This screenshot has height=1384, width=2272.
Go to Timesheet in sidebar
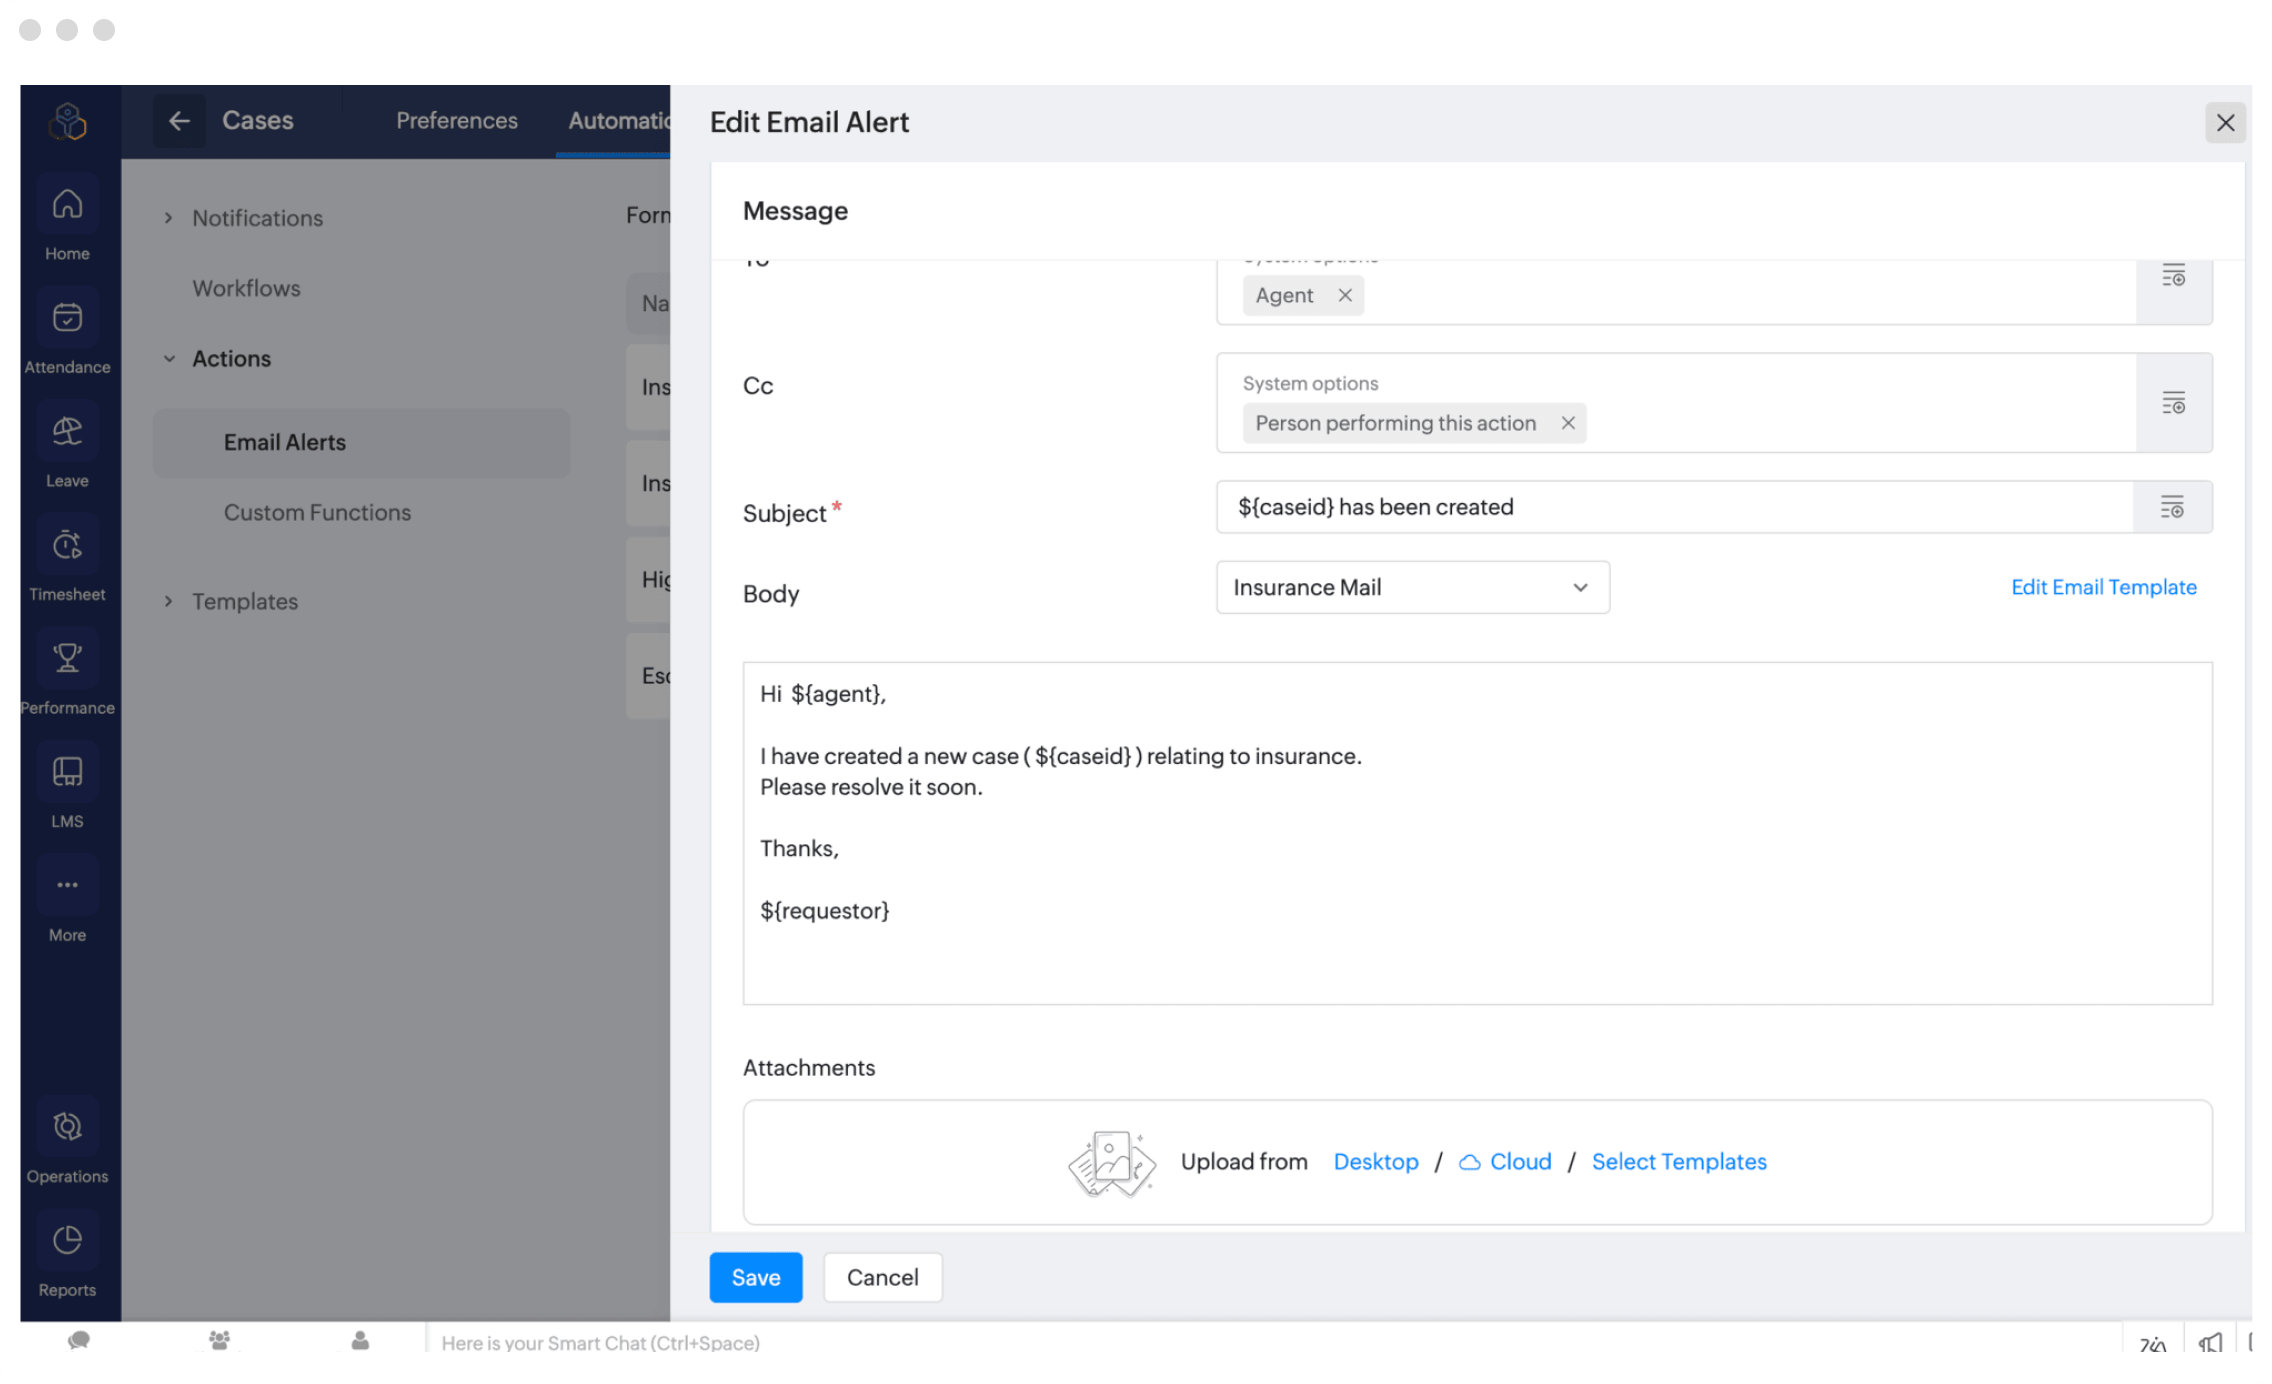pyautogui.click(x=67, y=545)
